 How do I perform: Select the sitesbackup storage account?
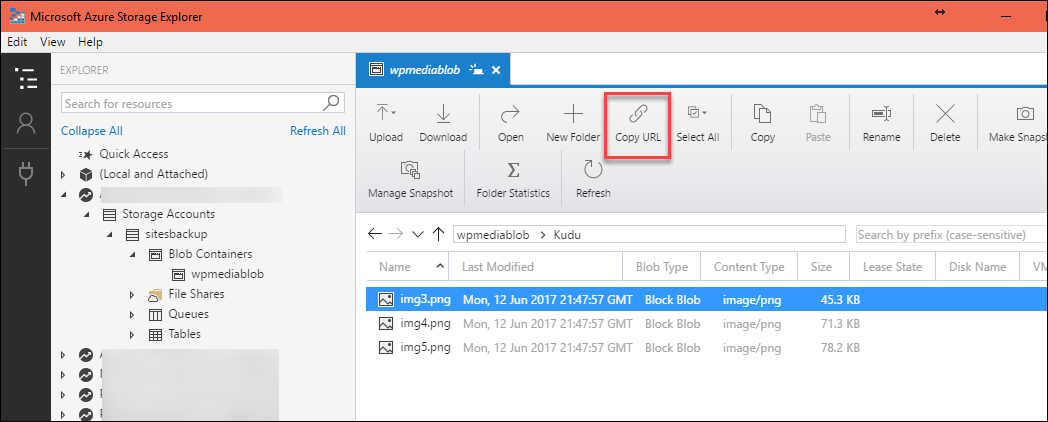point(176,234)
